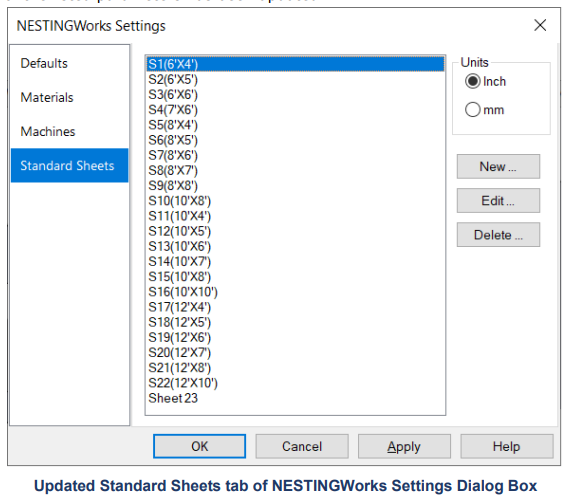Select sheet S21(12'X8') in list
Viewport: 569px width, 496px height.
pos(295,368)
